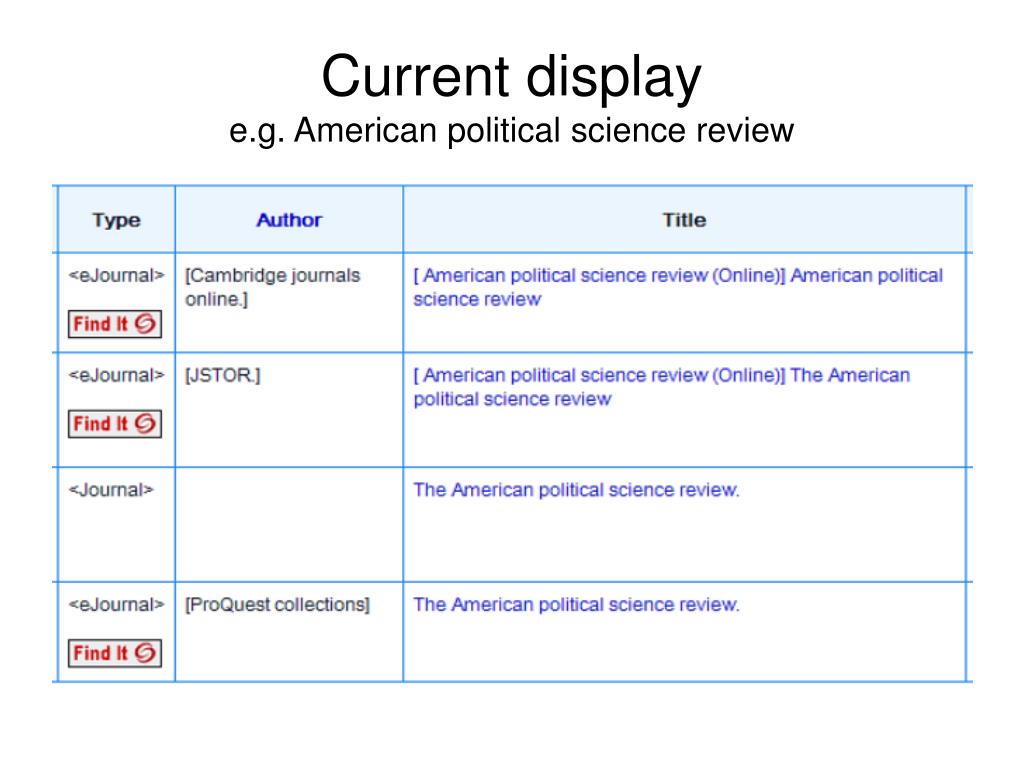Sort results by the Author column header
1024x768 pixels.
coord(289,220)
